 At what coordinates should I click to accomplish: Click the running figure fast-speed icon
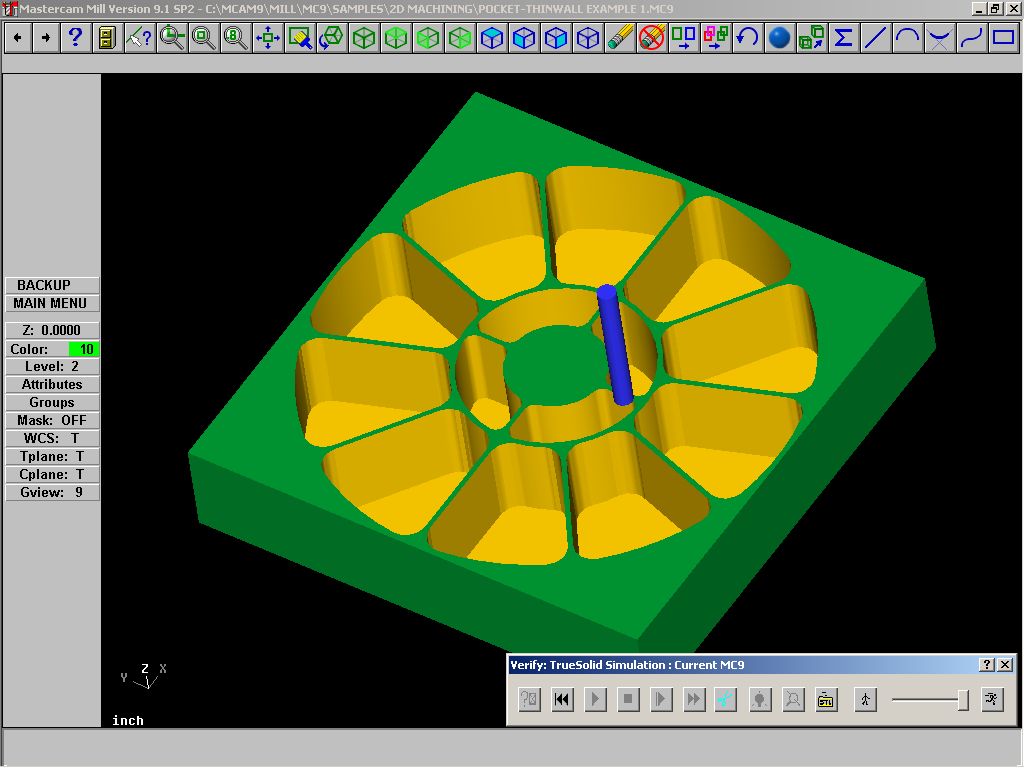(992, 700)
